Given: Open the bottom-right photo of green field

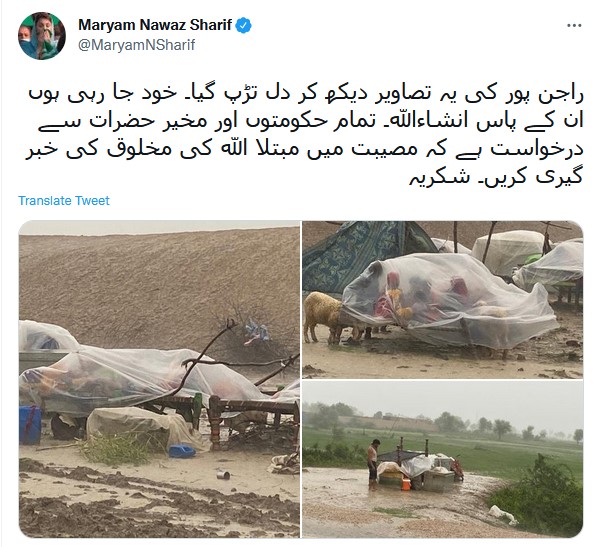Looking at the screenshot, I should [x=443, y=459].
